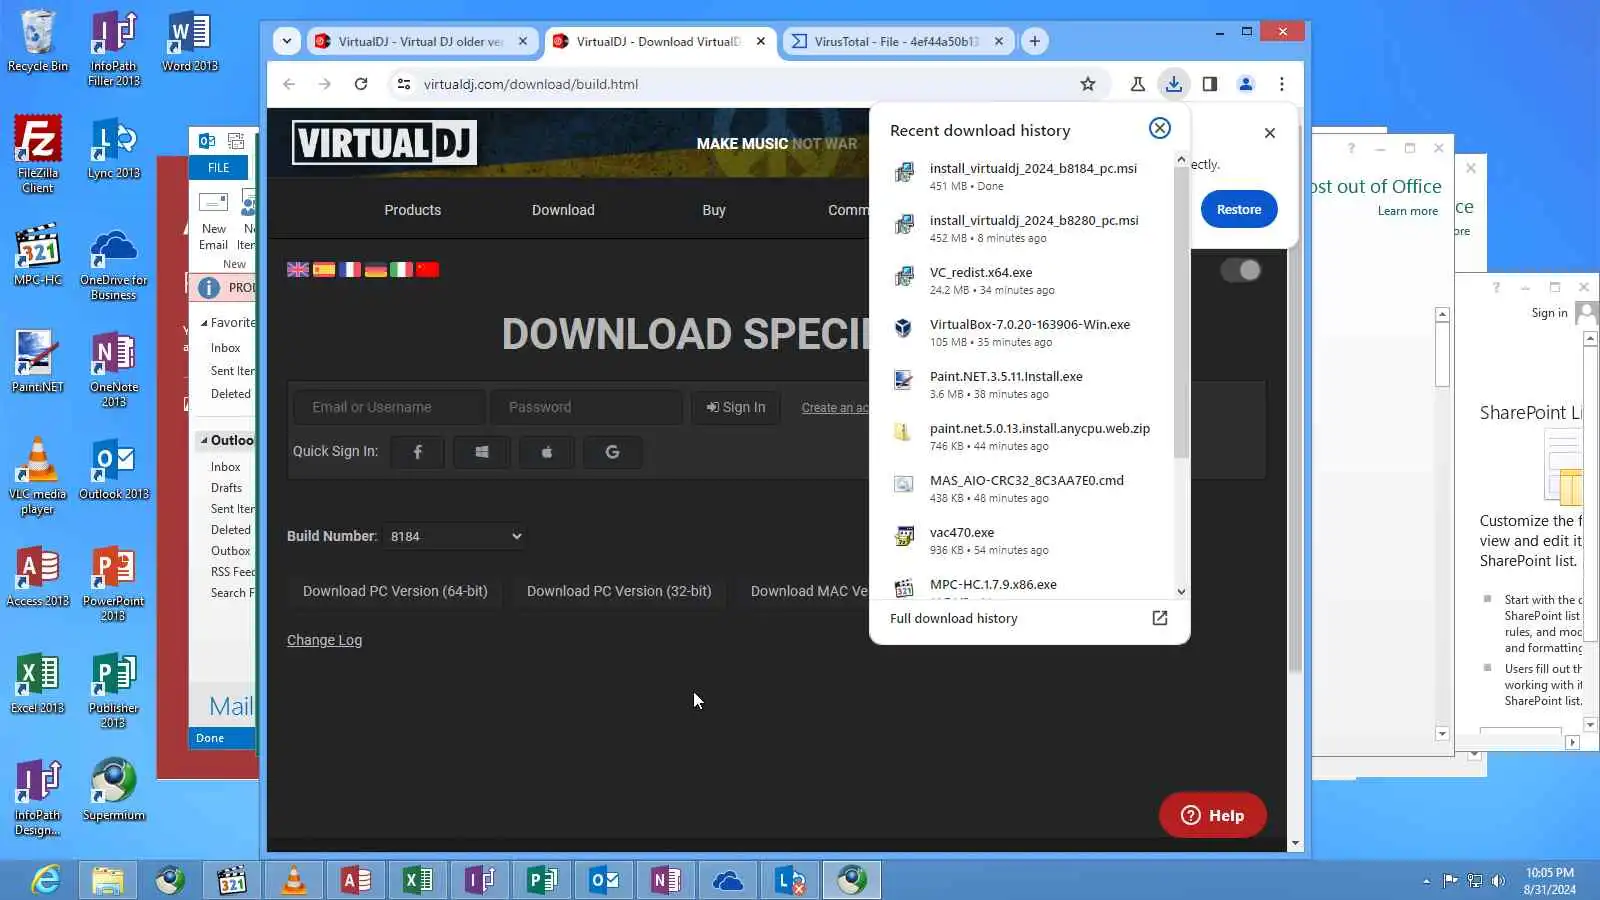Click the Help button
1600x900 pixels.
point(1212,815)
